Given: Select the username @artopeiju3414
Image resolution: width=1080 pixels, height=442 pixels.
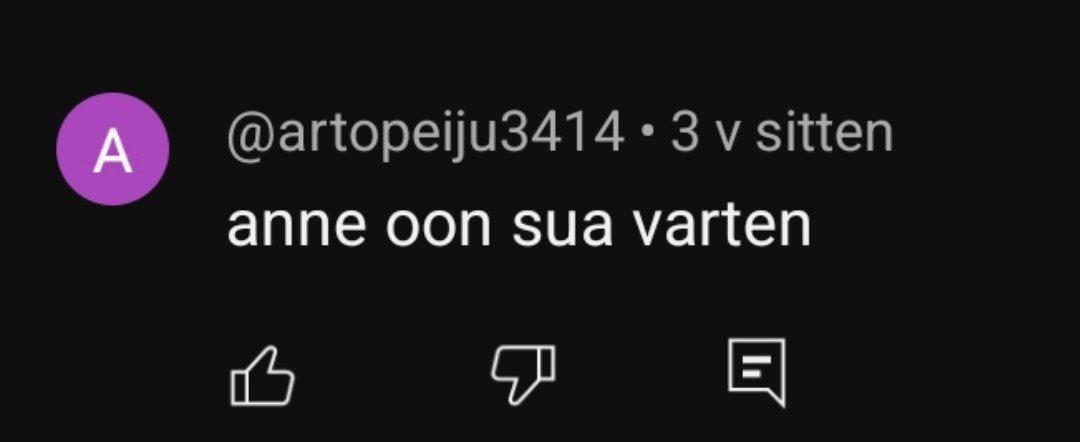Looking at the screenshot, I should [426, 135].
